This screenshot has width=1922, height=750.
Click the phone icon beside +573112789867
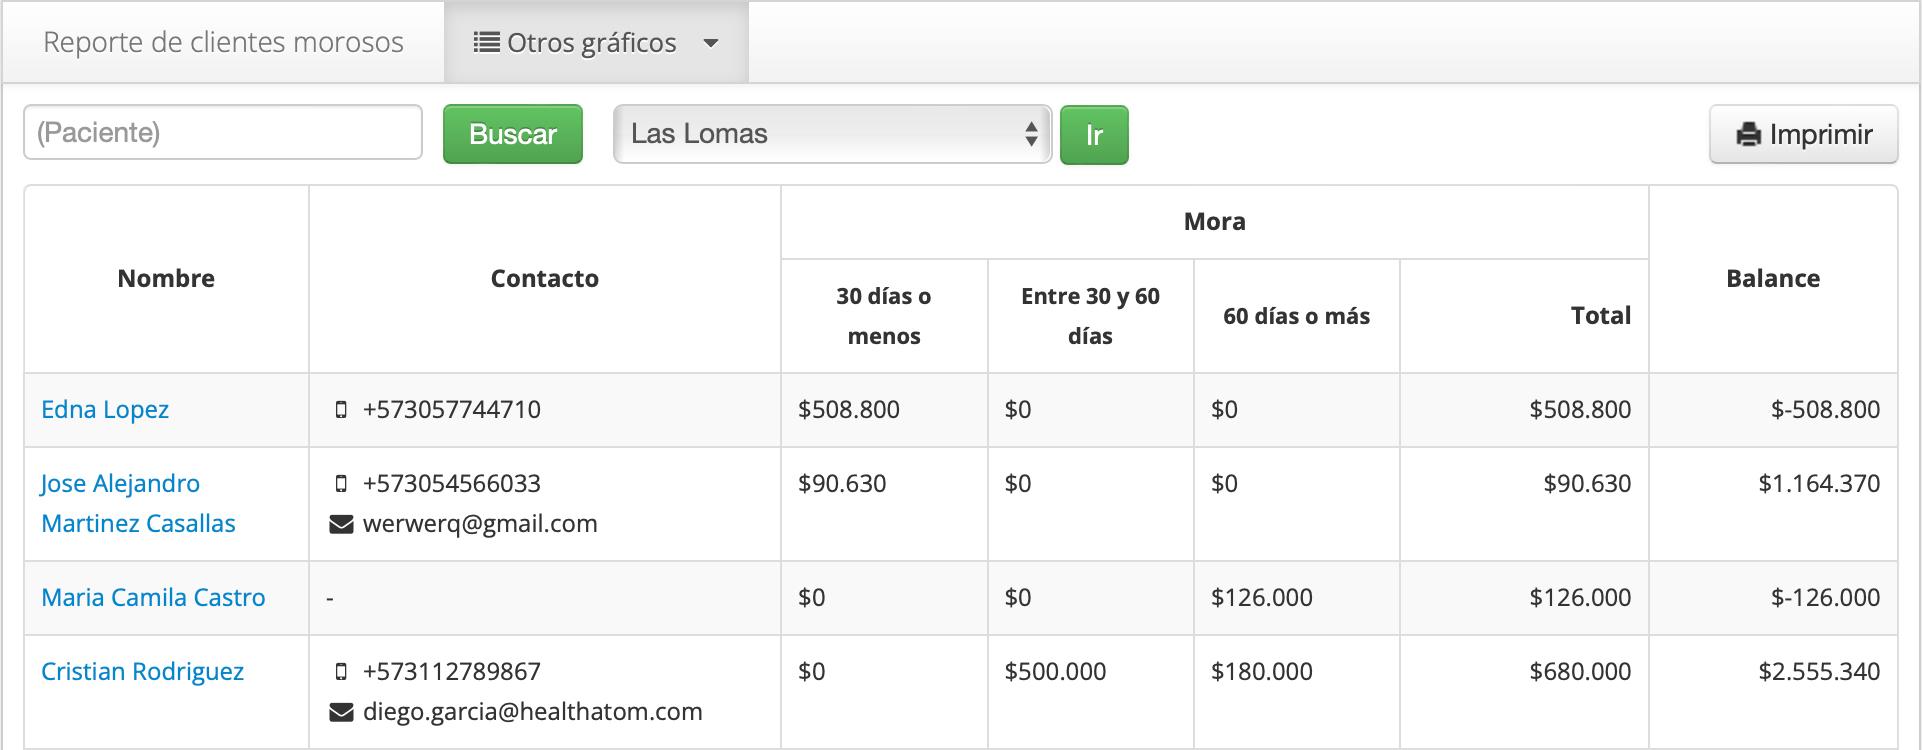tap(341, 672)
